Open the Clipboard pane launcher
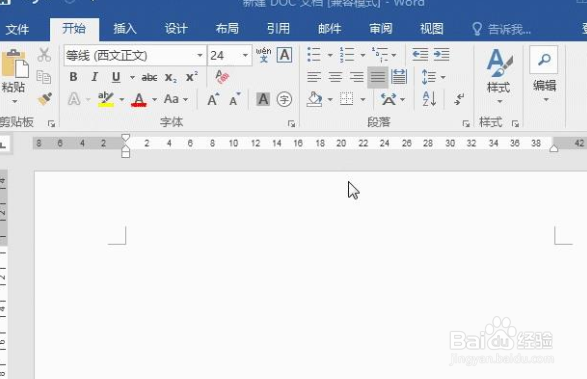The height and width of the screenshot is (379, 587). (x=51, y=124)
